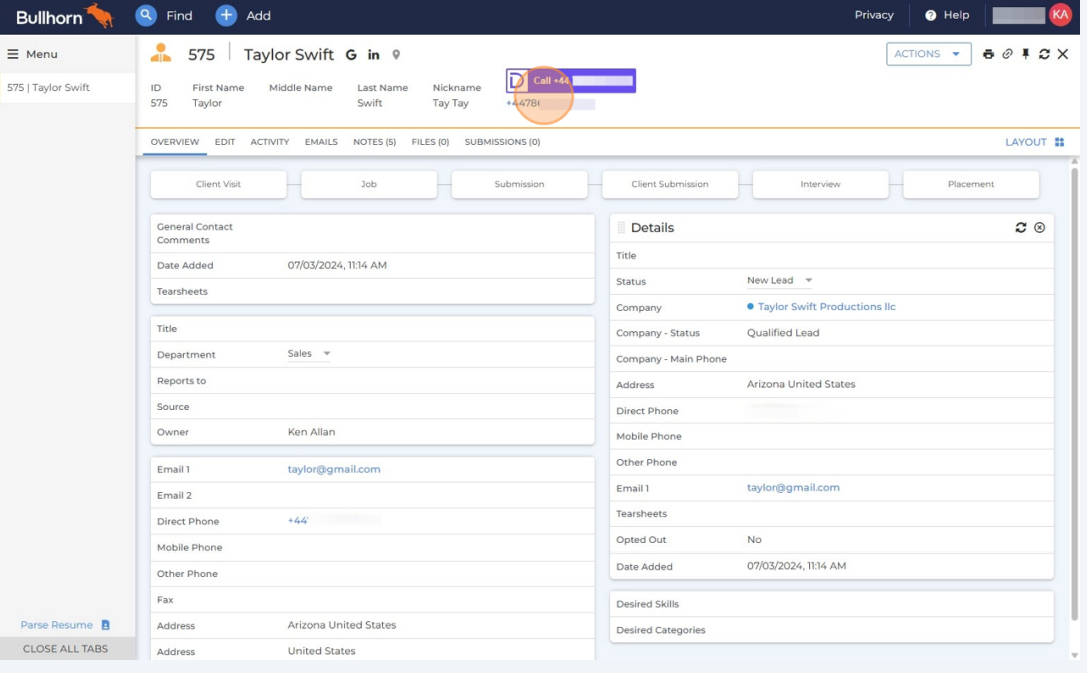Screen dimensions: 1087x673
Task: Search Taylor Swift on Google icon
Action: pos(351,55)
